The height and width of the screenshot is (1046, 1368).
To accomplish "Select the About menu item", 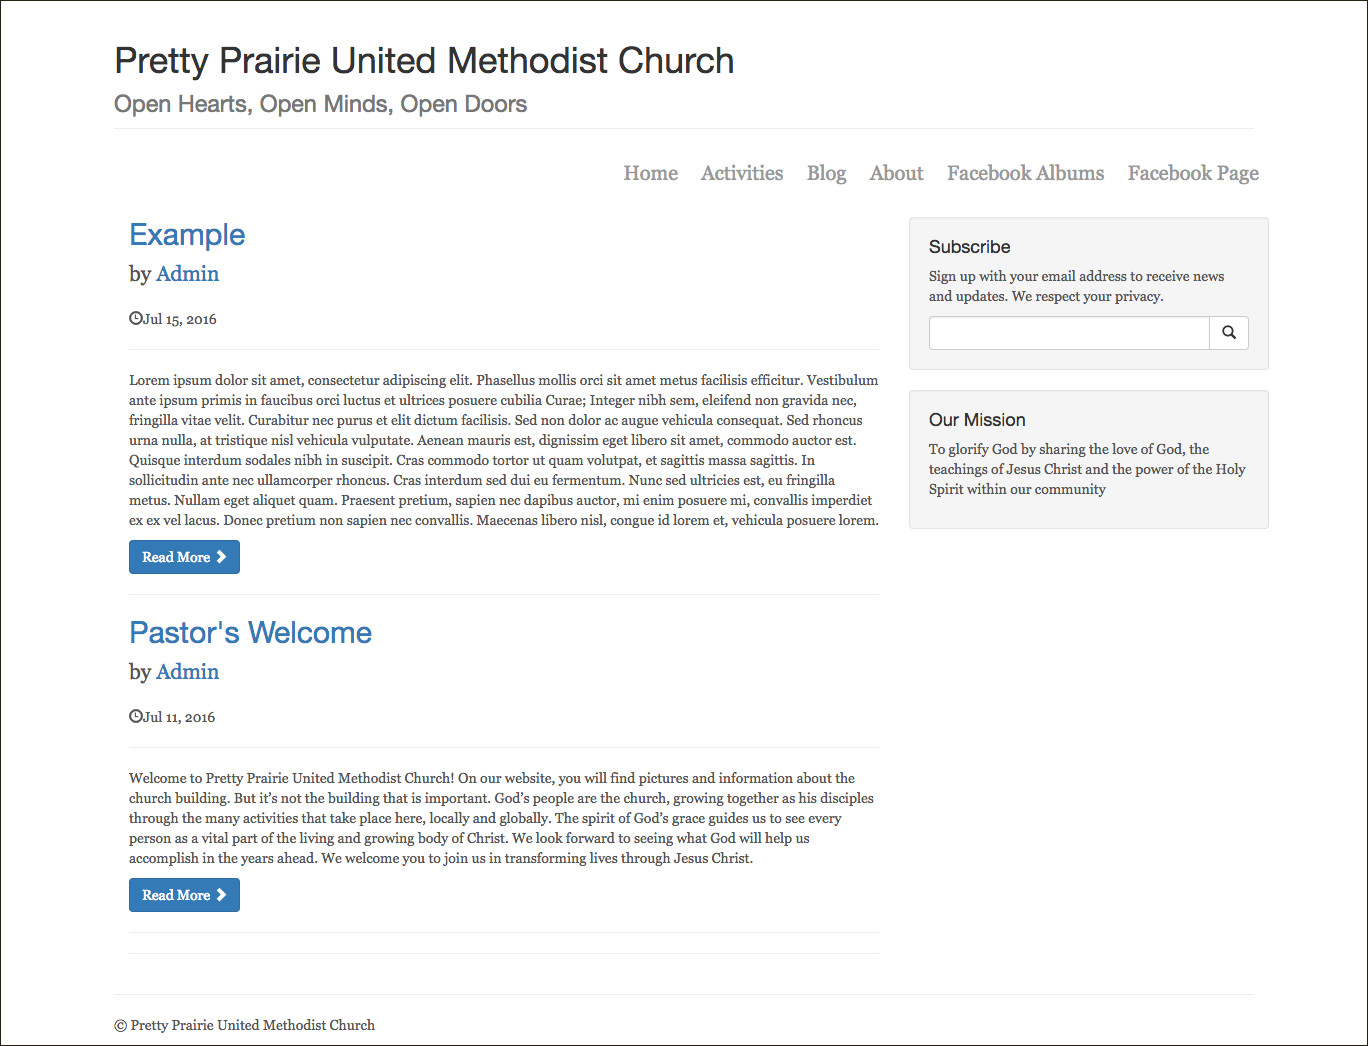I will [896, 173].
